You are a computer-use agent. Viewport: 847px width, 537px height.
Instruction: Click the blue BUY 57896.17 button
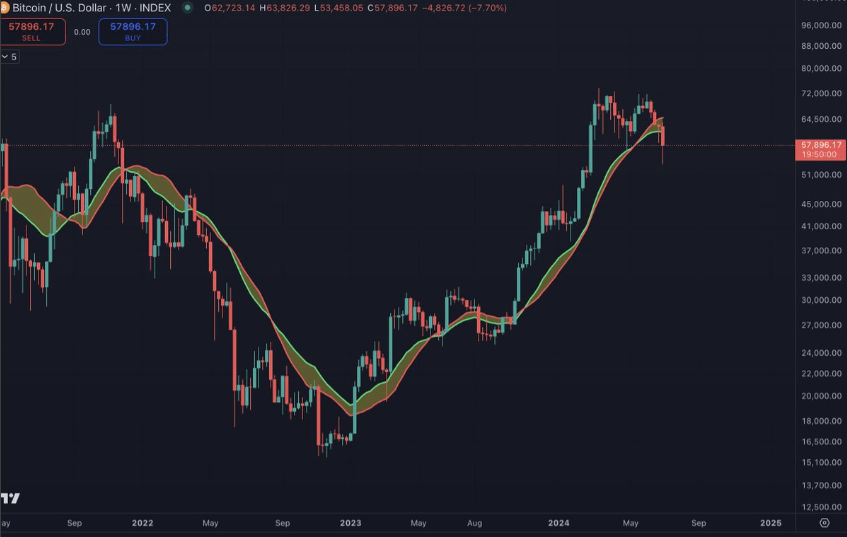[x=133, y=32]
